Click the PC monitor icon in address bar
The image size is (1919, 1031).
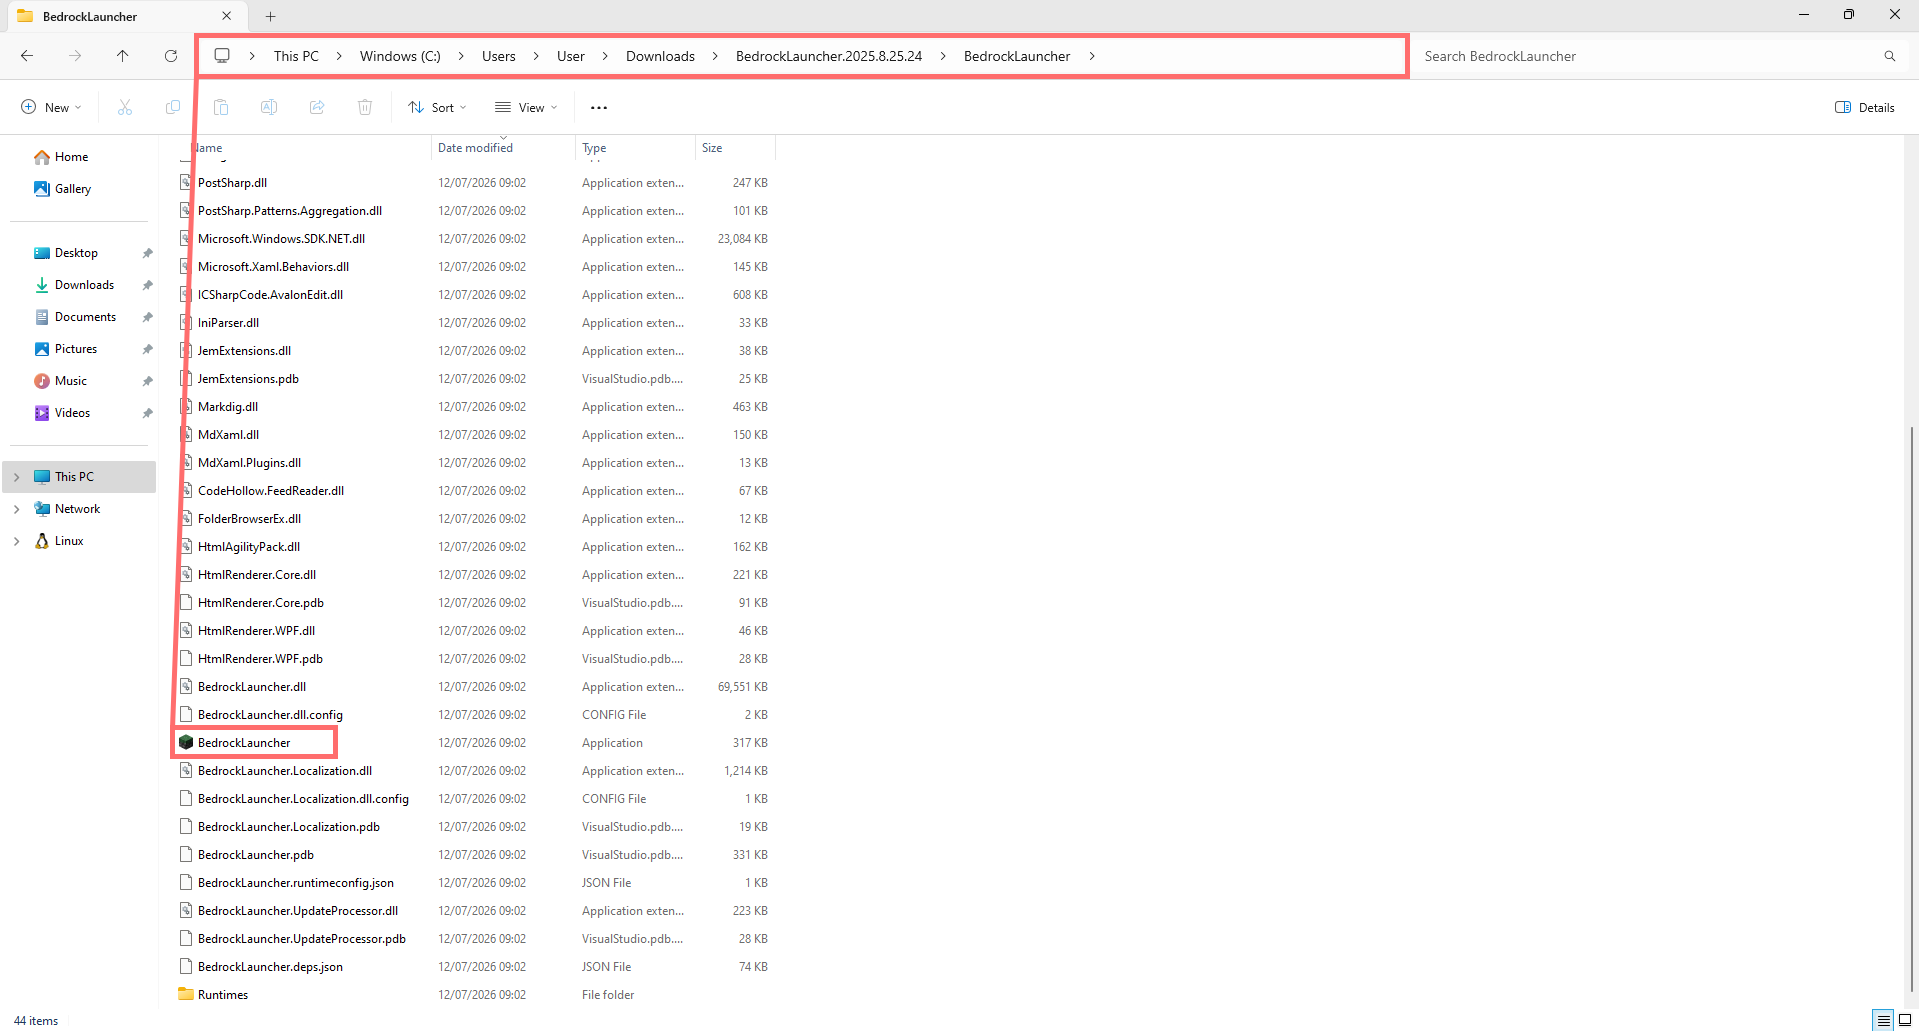222,56
